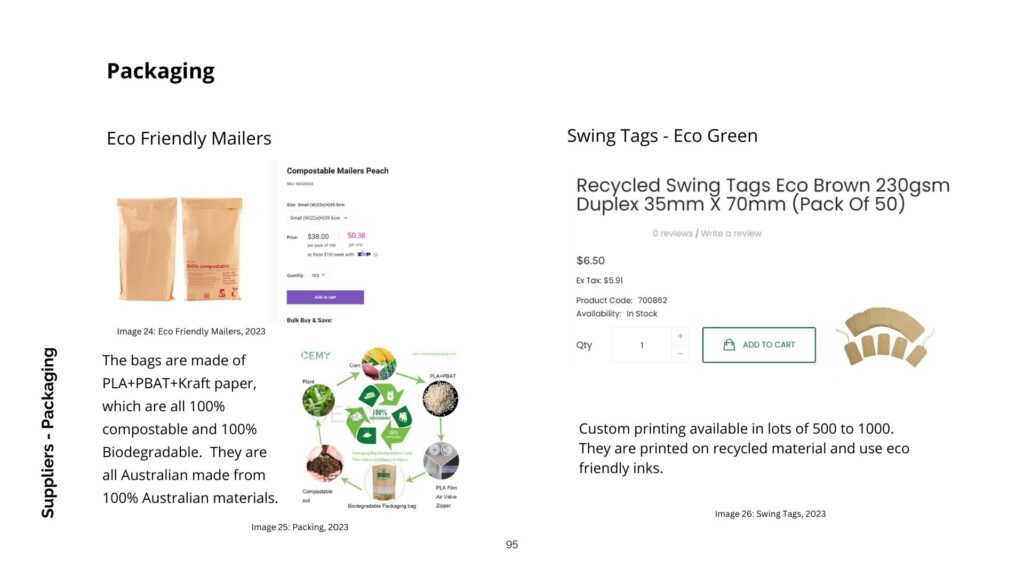Click the Corn circle image in diagram
Screen dimensions: 1024x576
pos(379,364)
